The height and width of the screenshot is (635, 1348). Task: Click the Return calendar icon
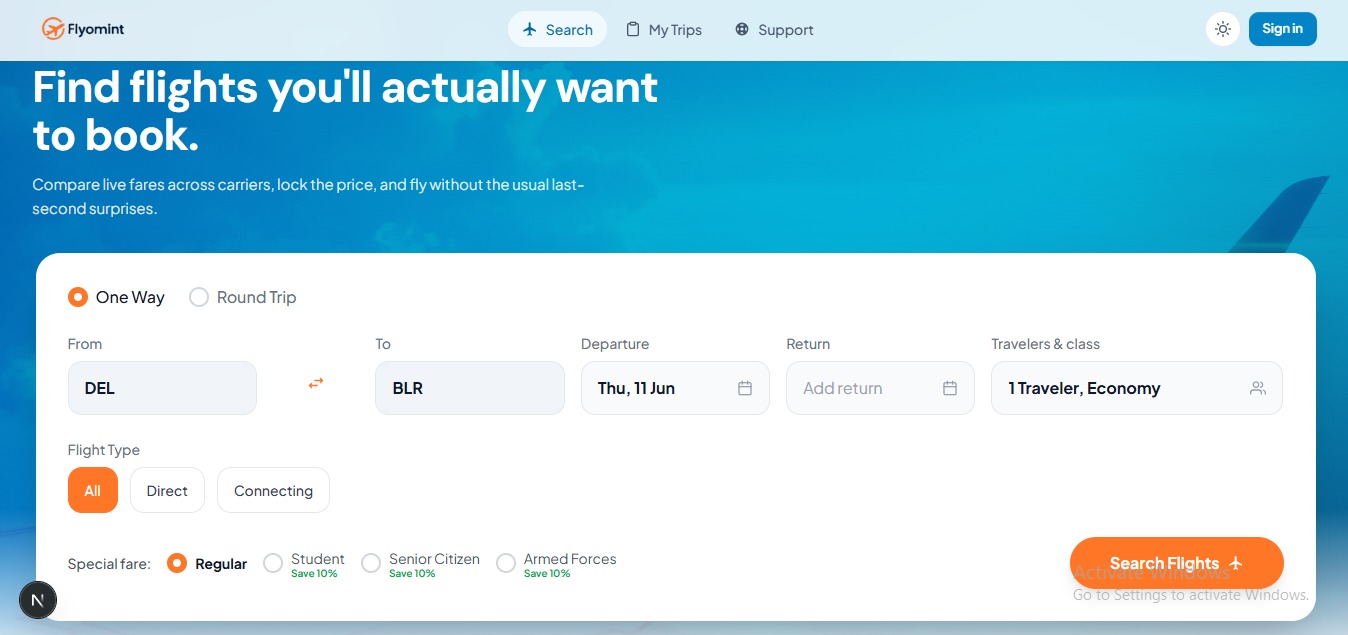[950, 388]
